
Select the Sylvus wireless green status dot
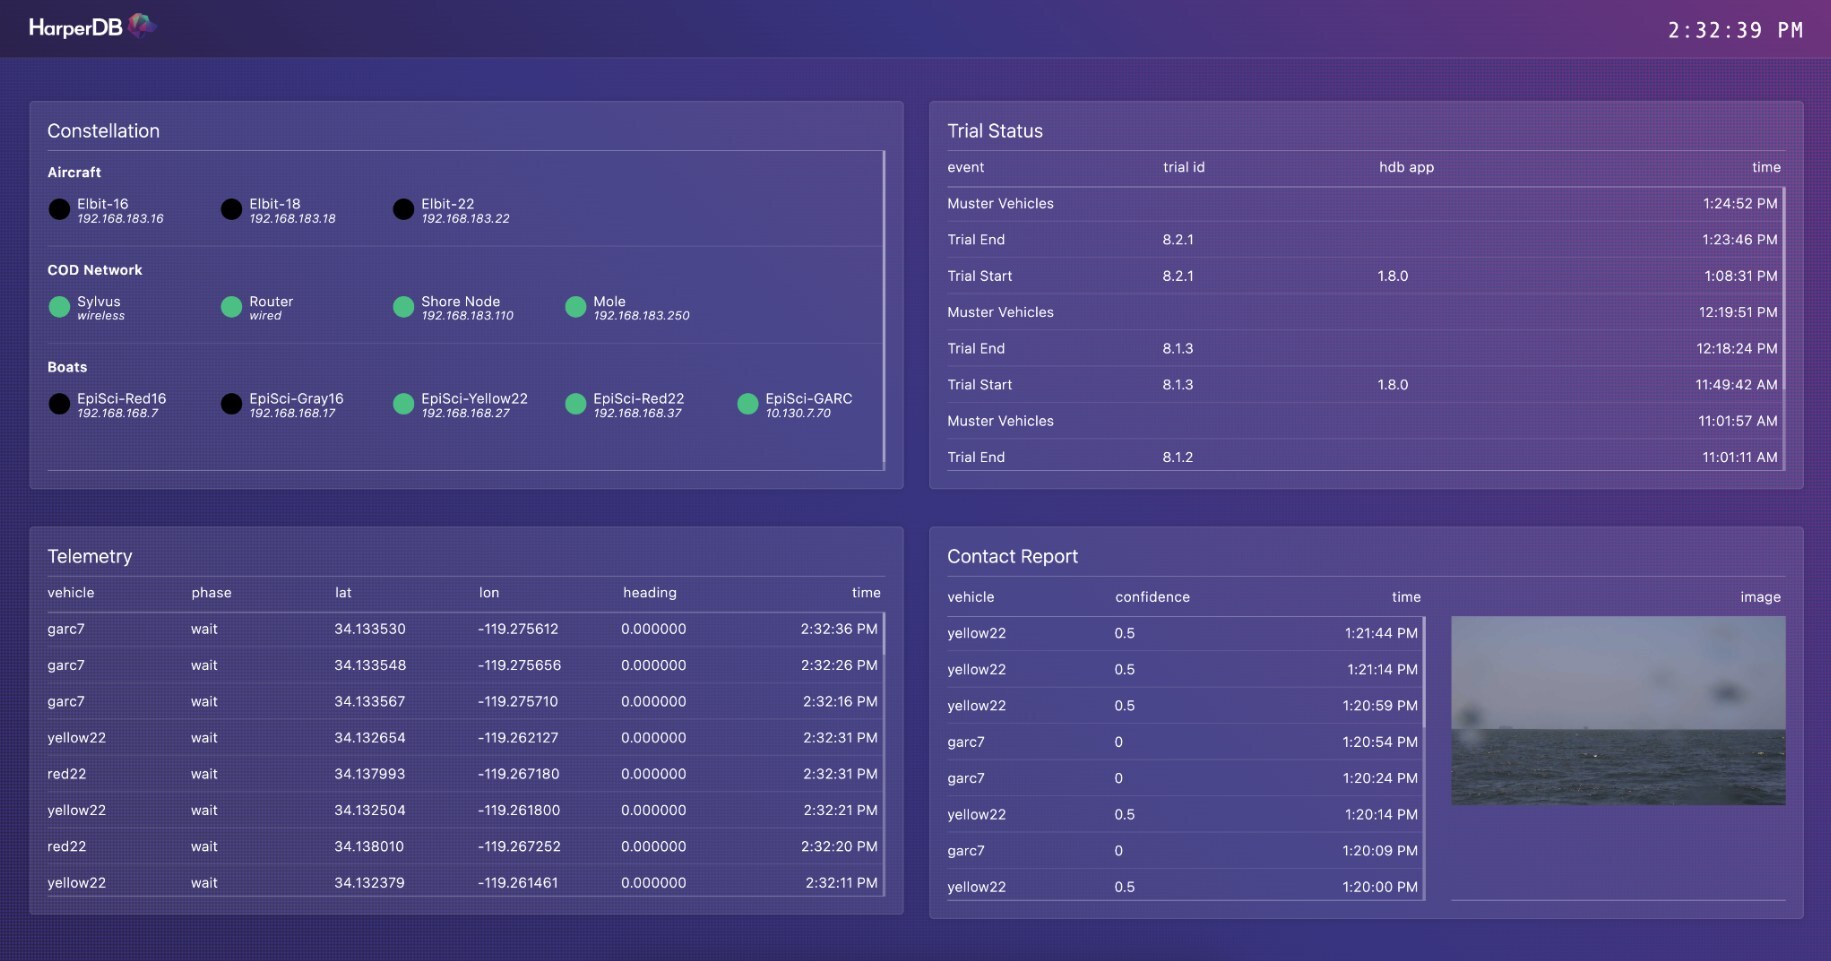[x=59, y=307]
